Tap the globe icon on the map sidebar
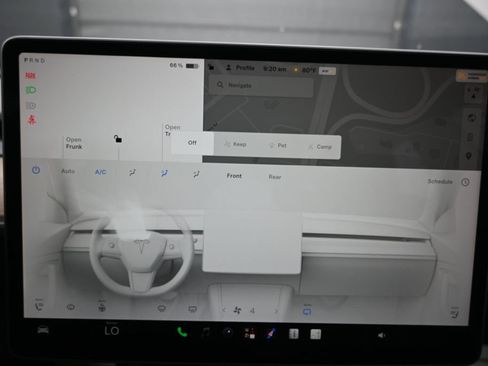Screen dimensions: 488x366 [x=471, y=117]
